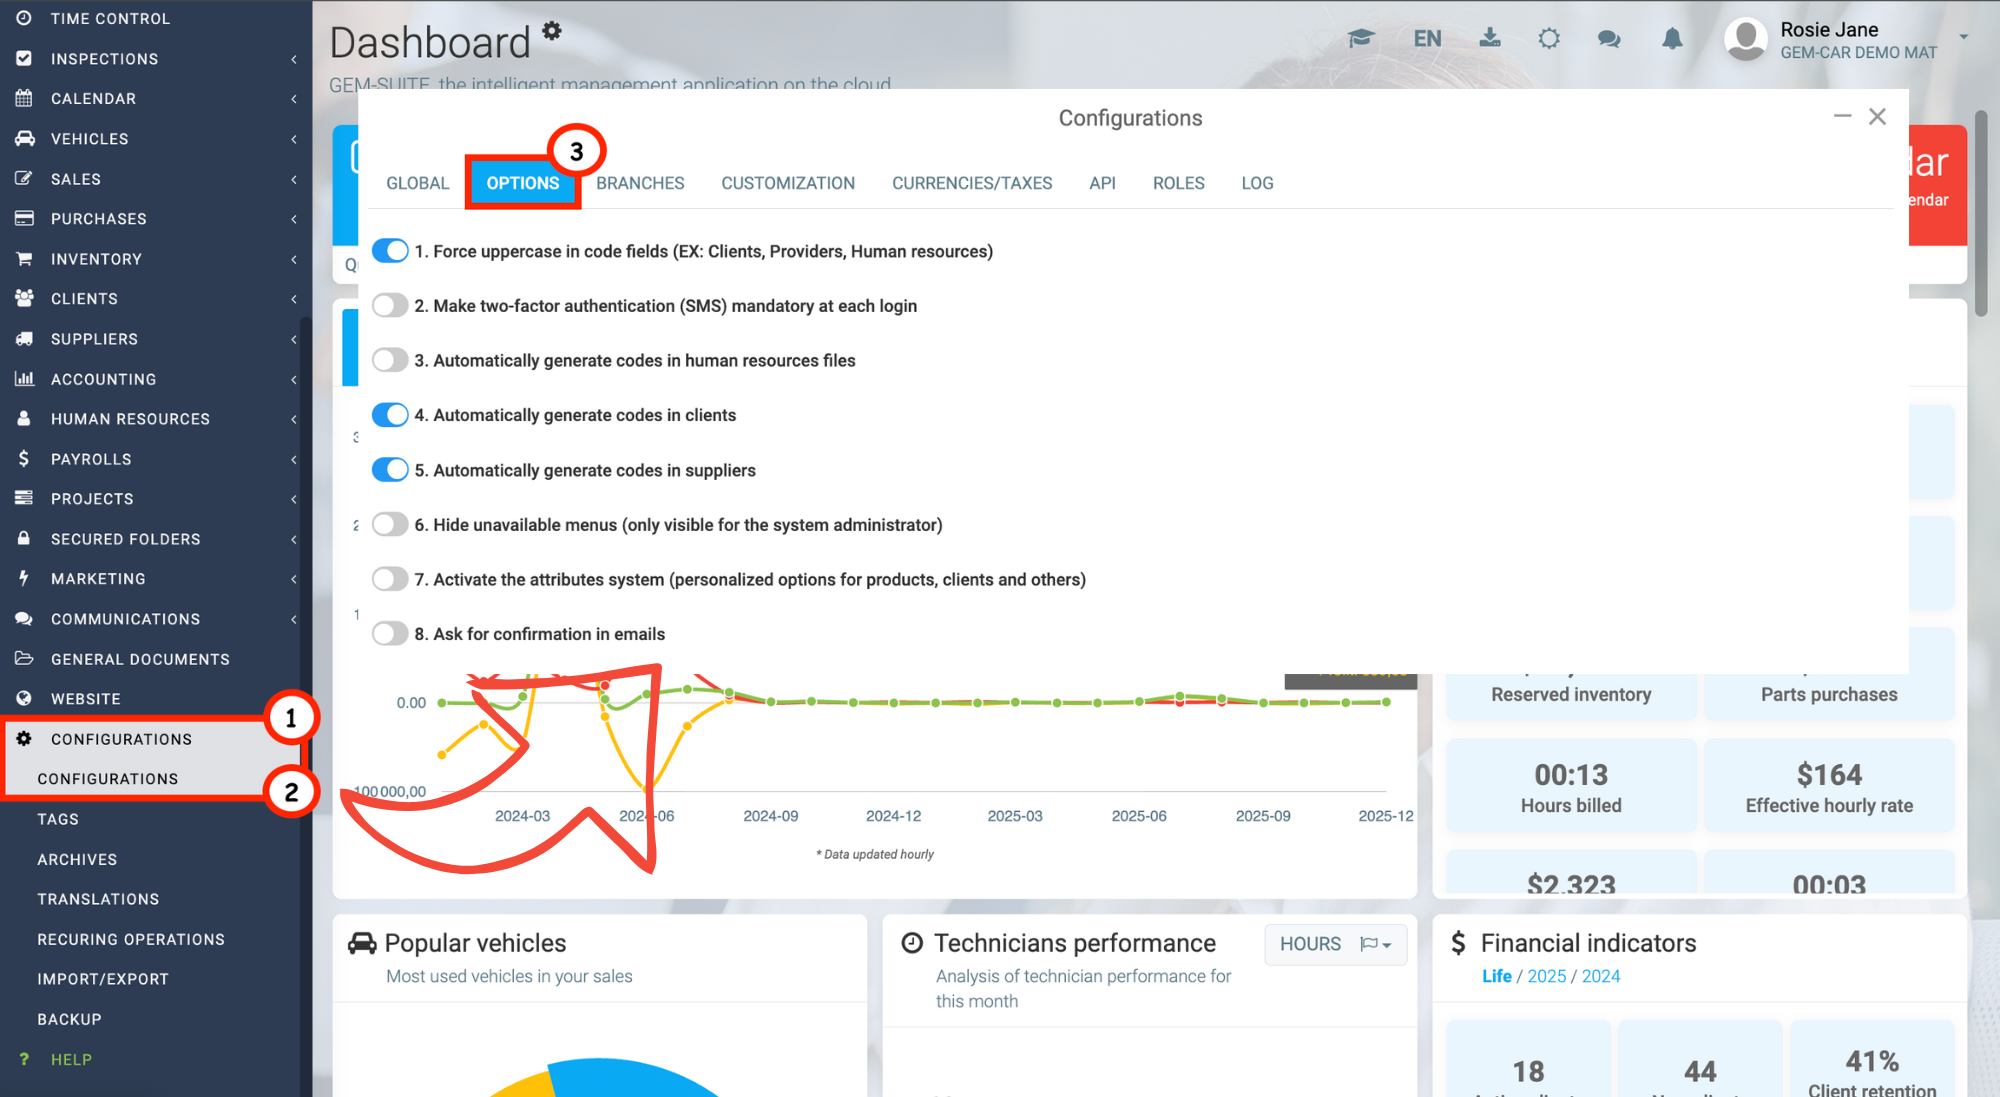Switch to the CURRENCIES/TAXES tab

tap(971, 183)
